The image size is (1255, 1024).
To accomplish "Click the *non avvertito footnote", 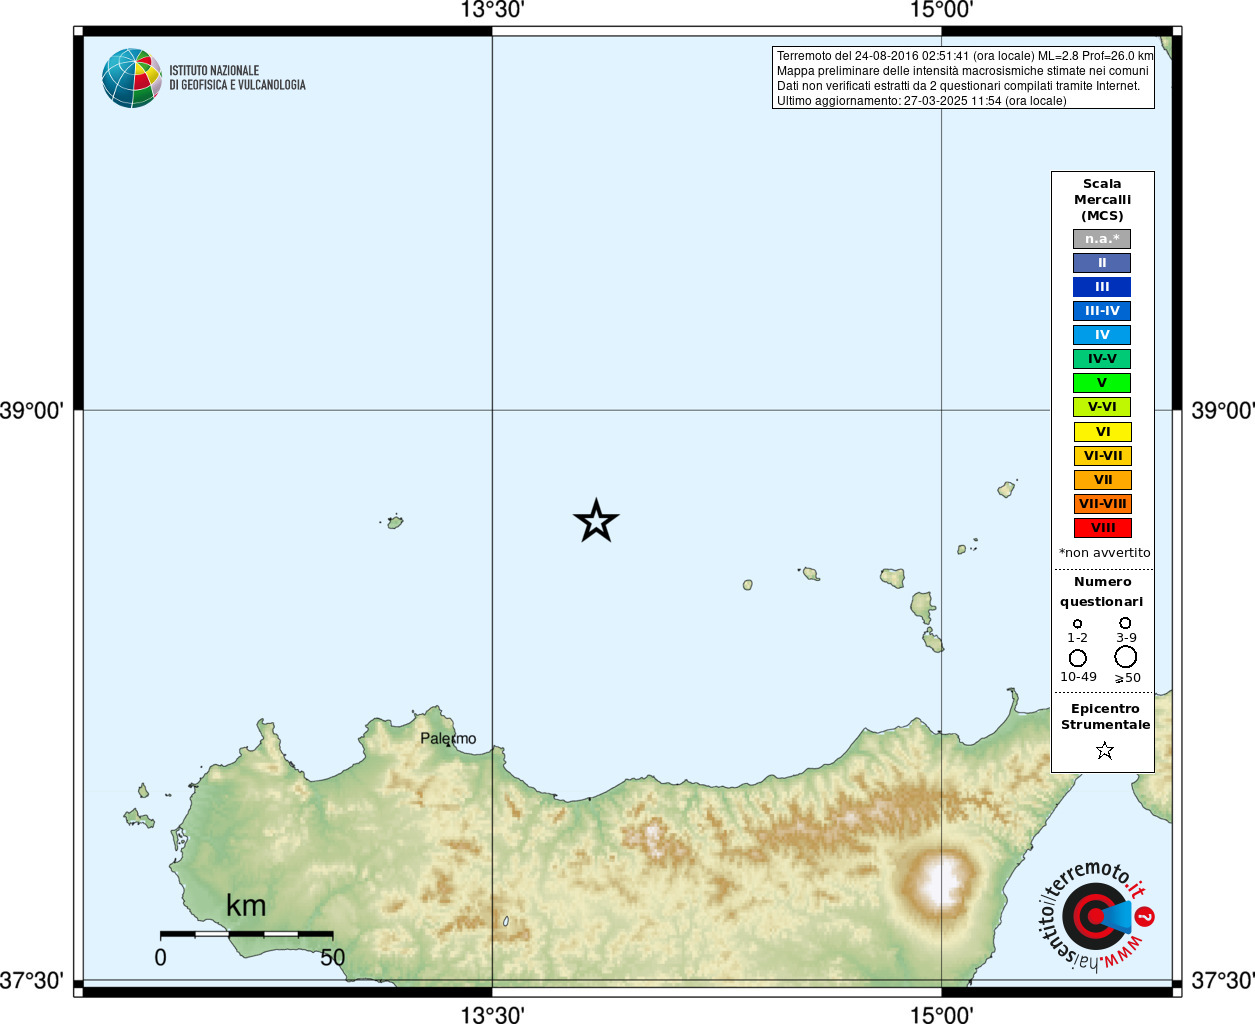I will [x=1105, y=553].
